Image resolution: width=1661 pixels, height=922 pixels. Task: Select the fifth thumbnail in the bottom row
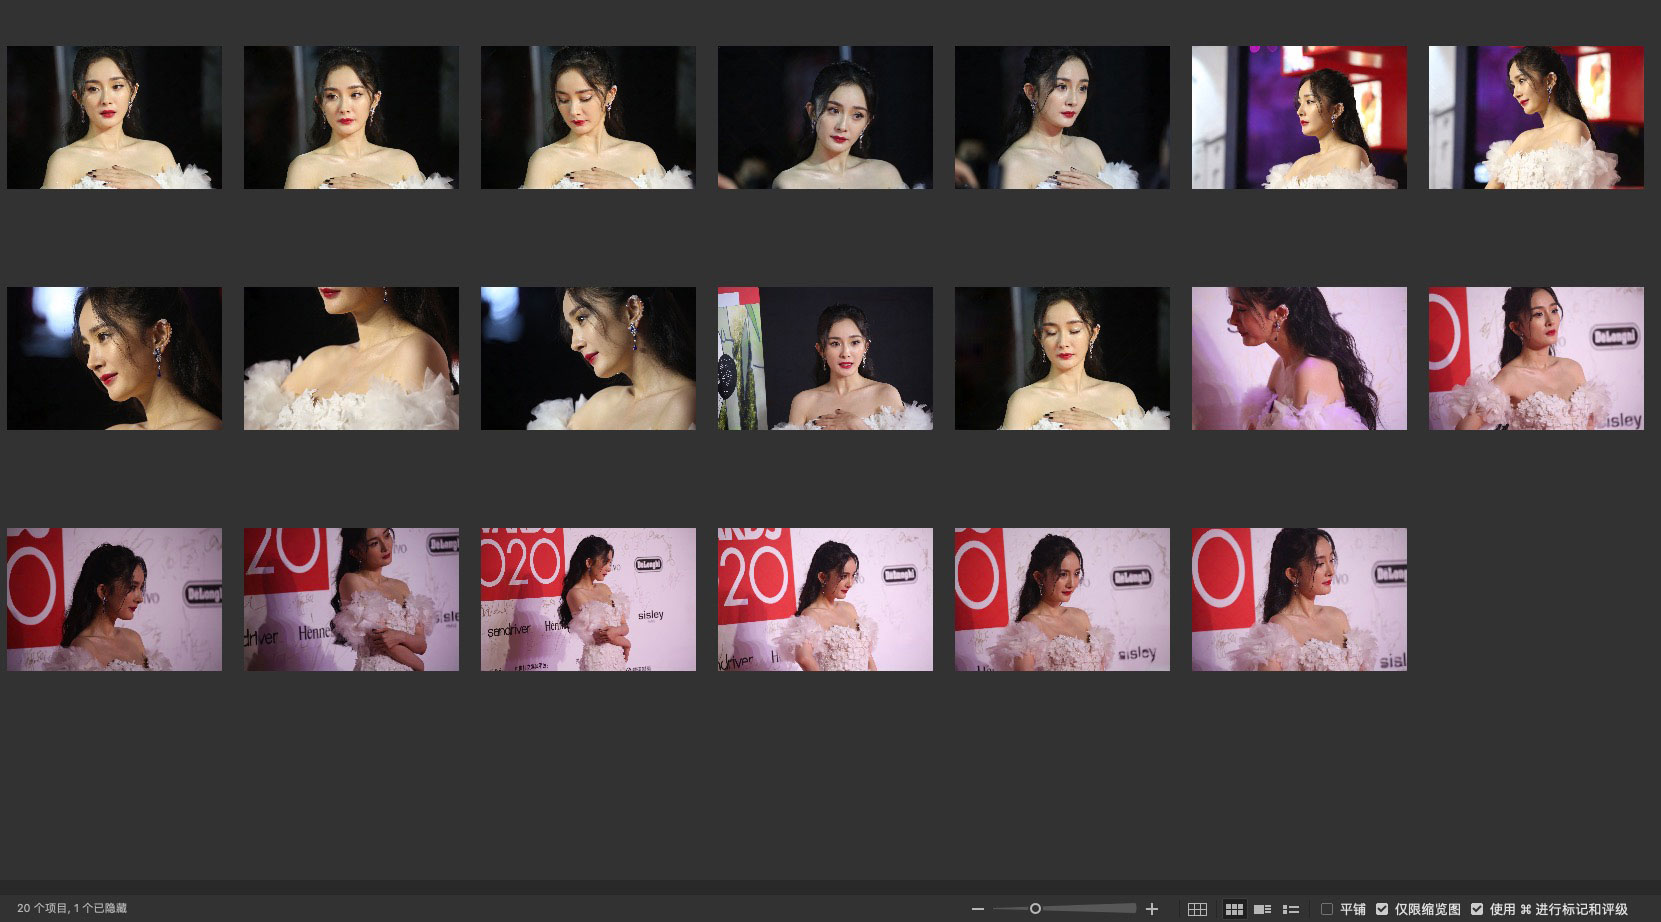click(x=1062, y=599)
